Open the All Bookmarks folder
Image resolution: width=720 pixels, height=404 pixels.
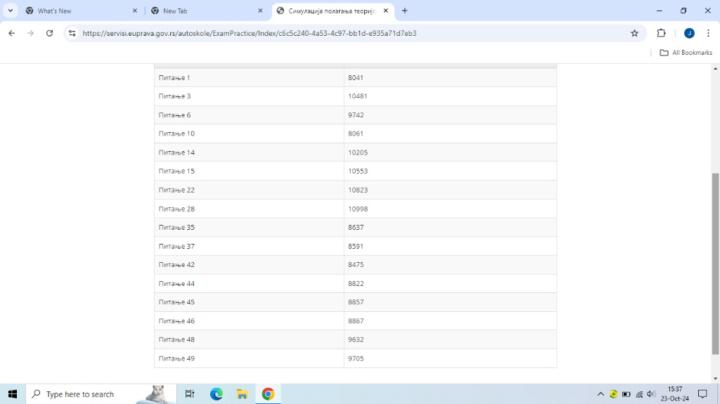coord(686,53)
